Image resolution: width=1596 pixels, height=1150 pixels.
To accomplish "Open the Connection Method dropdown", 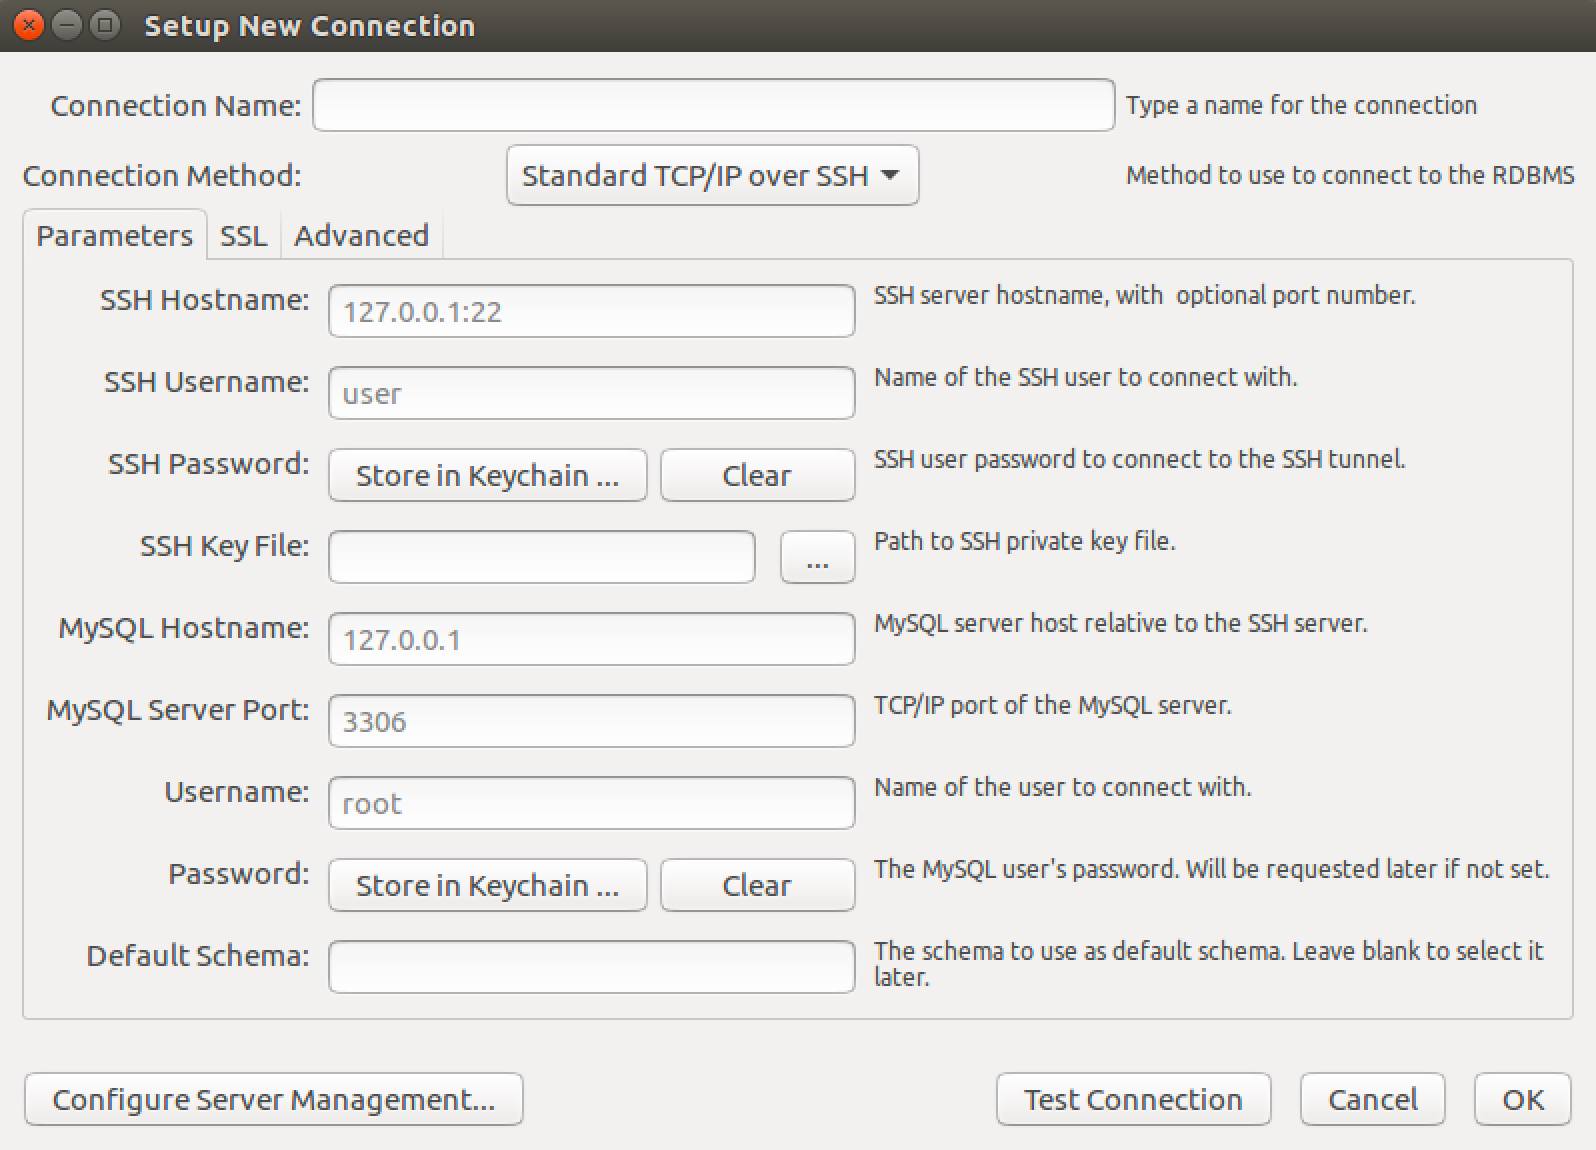I will [x=712, y=176].
